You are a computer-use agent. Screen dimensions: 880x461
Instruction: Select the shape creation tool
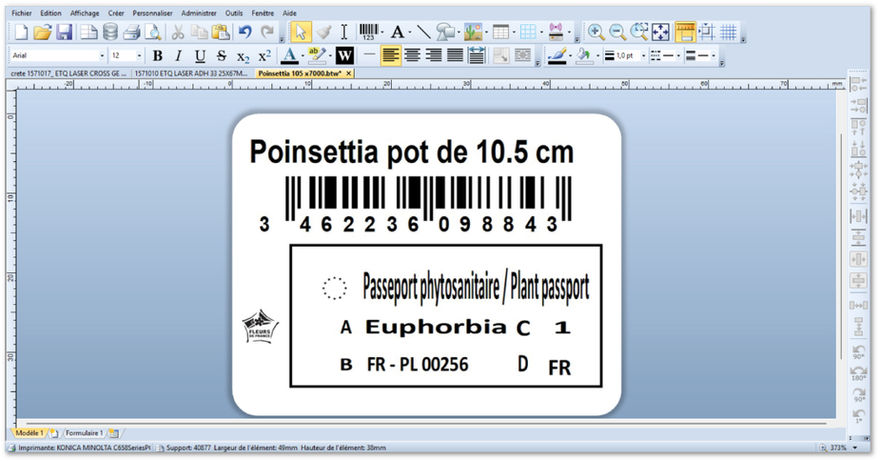pyautogui.click(x=445, y=32)
